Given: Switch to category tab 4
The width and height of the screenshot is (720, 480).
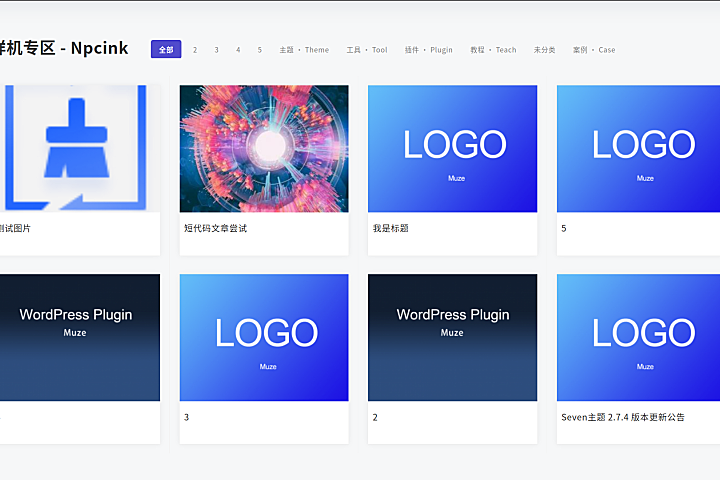Looking at the screenshot, I should [x=238, y=49].
